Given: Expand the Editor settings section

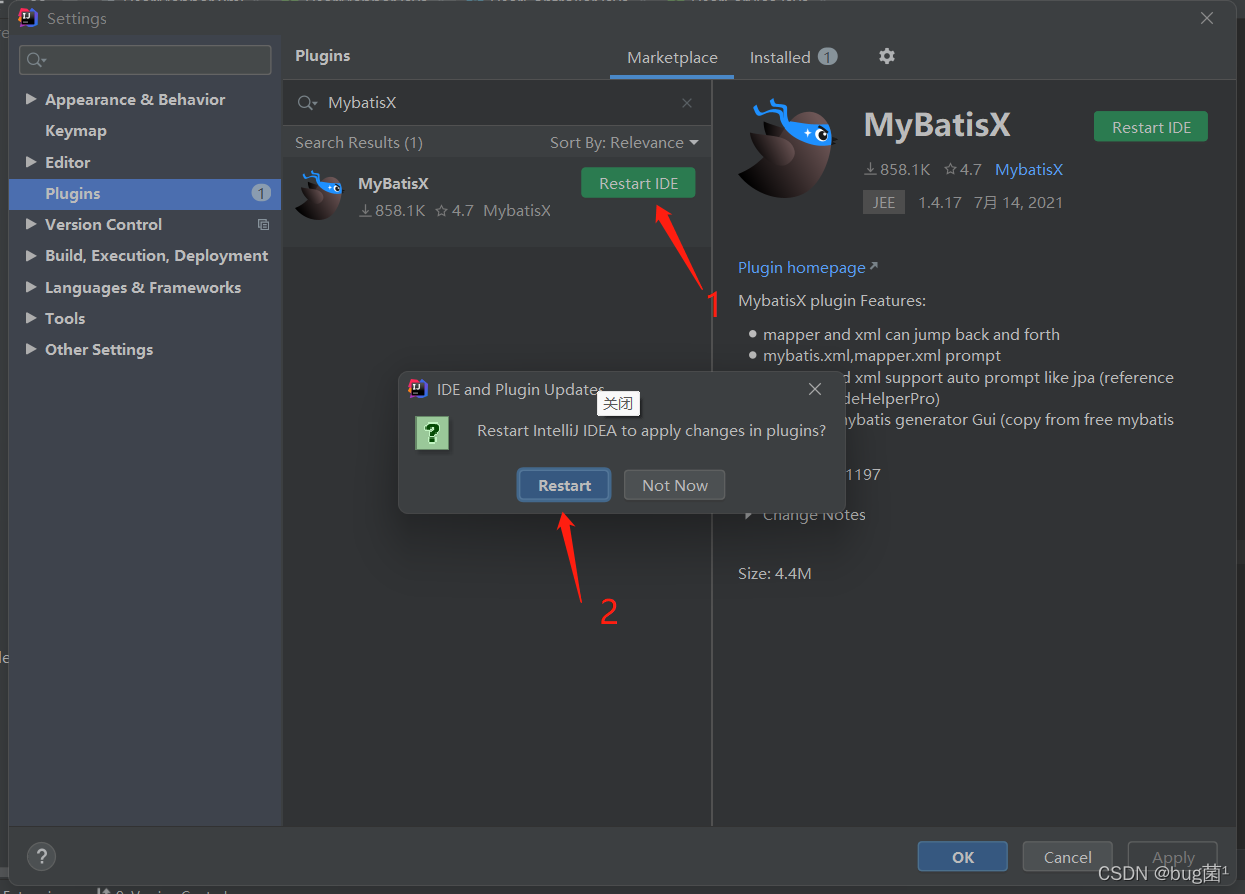Looking at the screenshot, I should tap(31, 162).
